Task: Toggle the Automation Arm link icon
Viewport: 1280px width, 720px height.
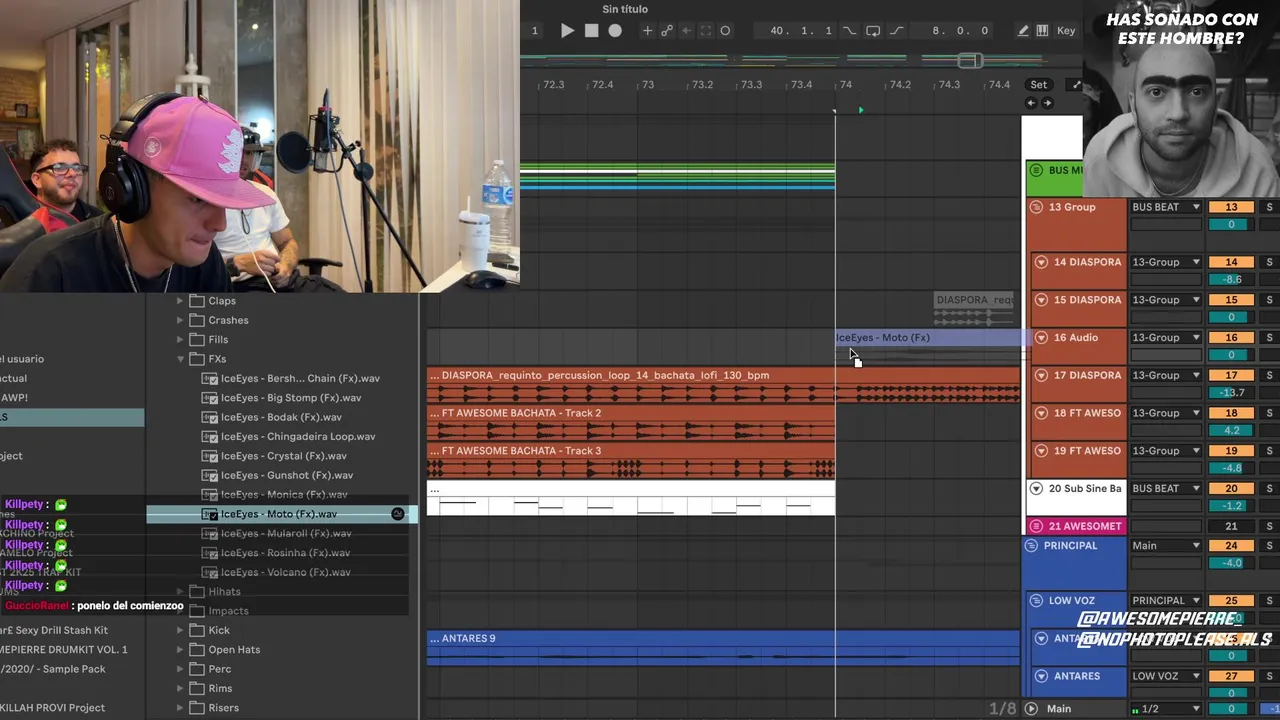Action: click(667, 31)
